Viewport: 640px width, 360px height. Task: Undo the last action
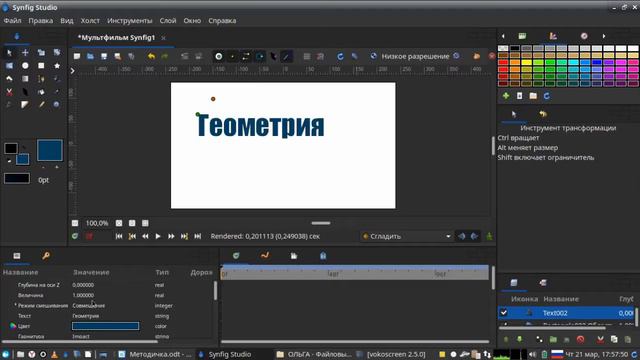[151, 56]
